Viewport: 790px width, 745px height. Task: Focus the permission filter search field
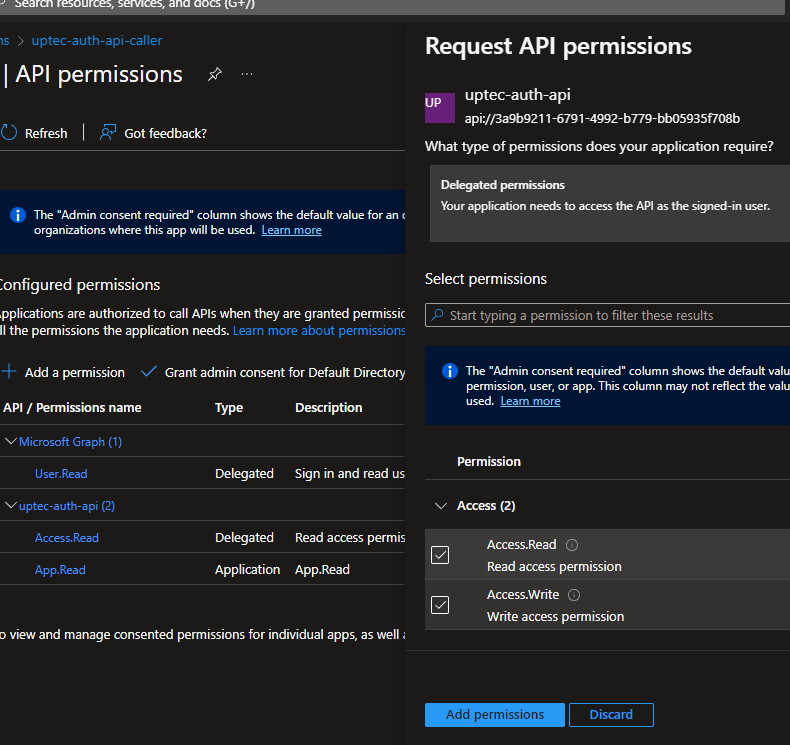pos(610,315)
